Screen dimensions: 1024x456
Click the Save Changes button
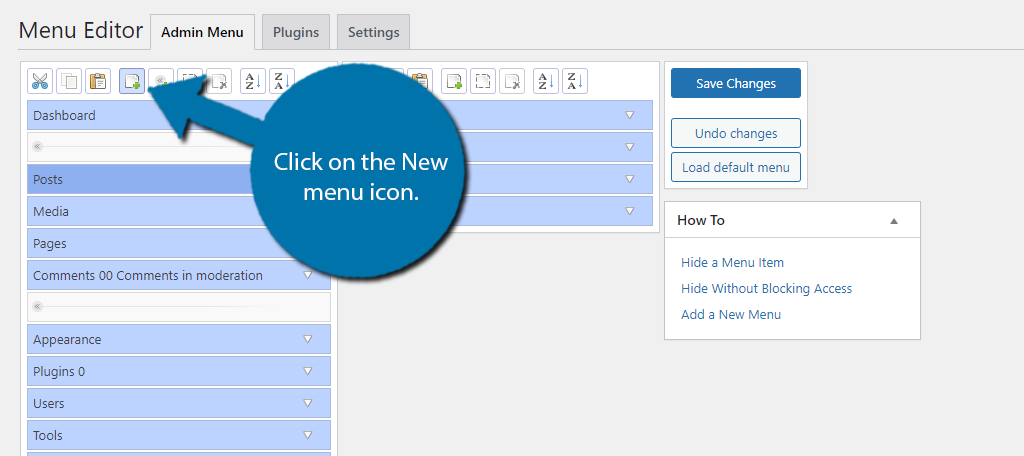click(x=736, y=83)
